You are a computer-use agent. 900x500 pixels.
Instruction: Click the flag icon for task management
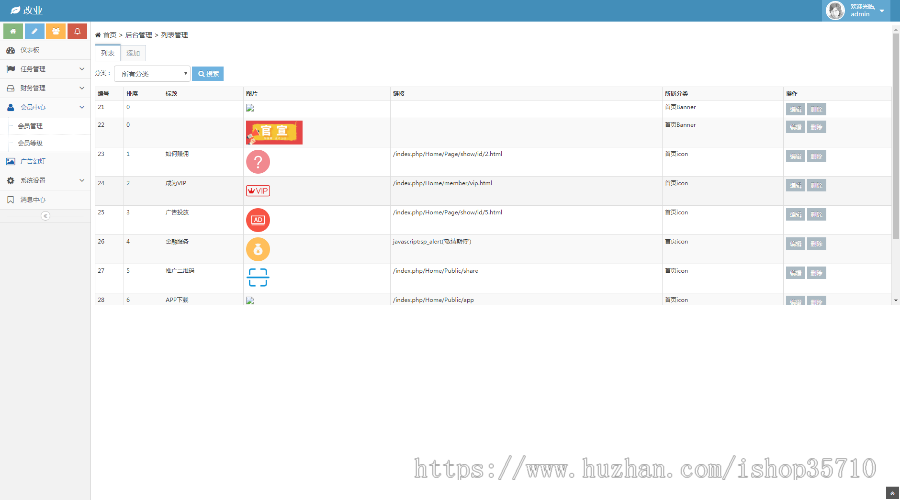point(10,69)
